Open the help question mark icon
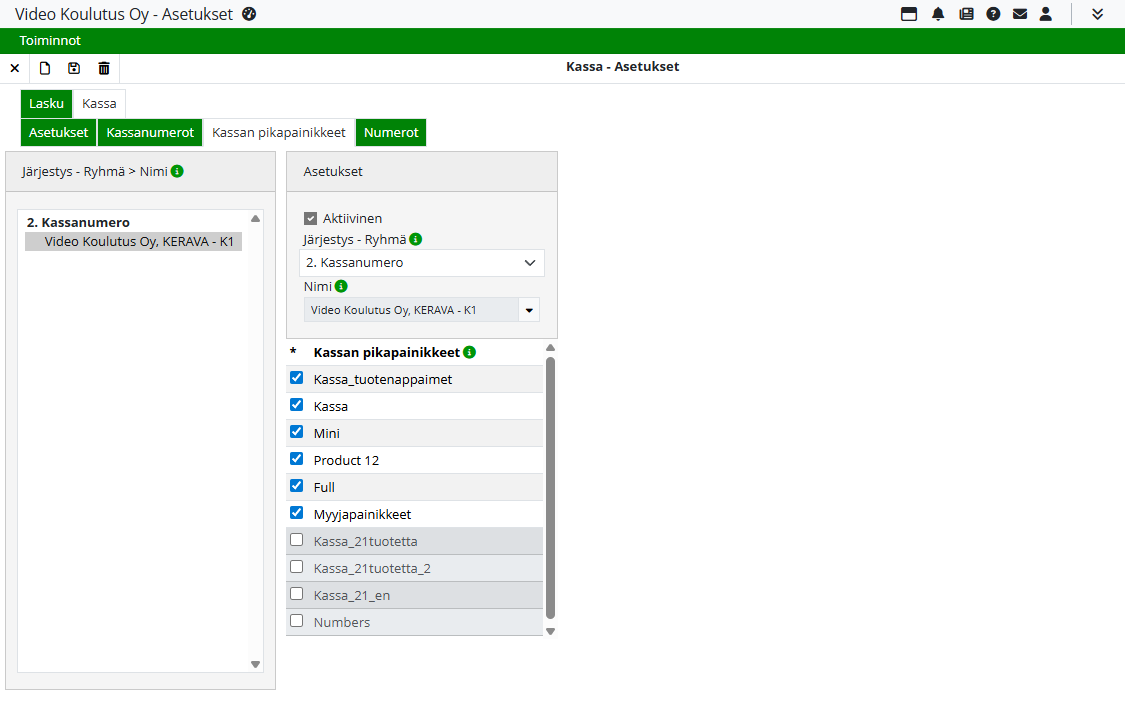 993,14
